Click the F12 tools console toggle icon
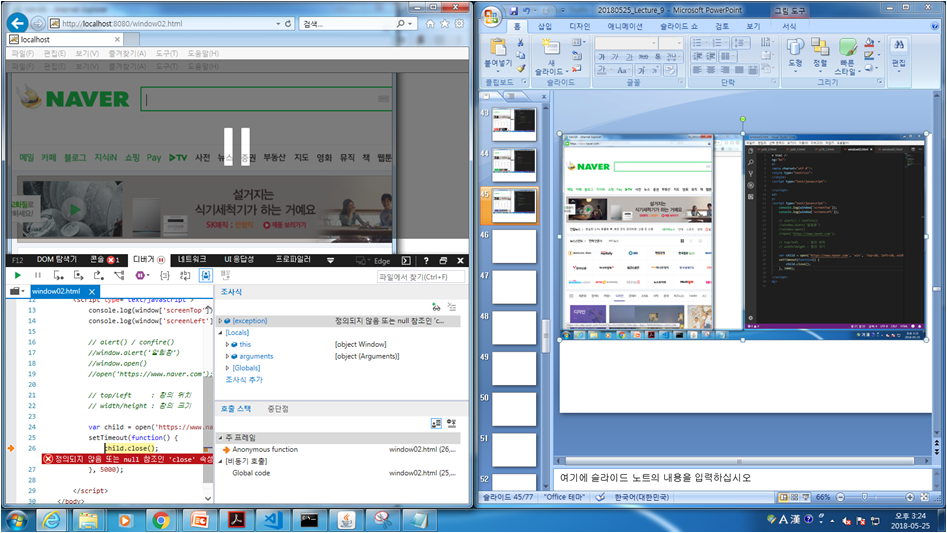The height and width of the screenshot is (533, 947). pos(406,261)
